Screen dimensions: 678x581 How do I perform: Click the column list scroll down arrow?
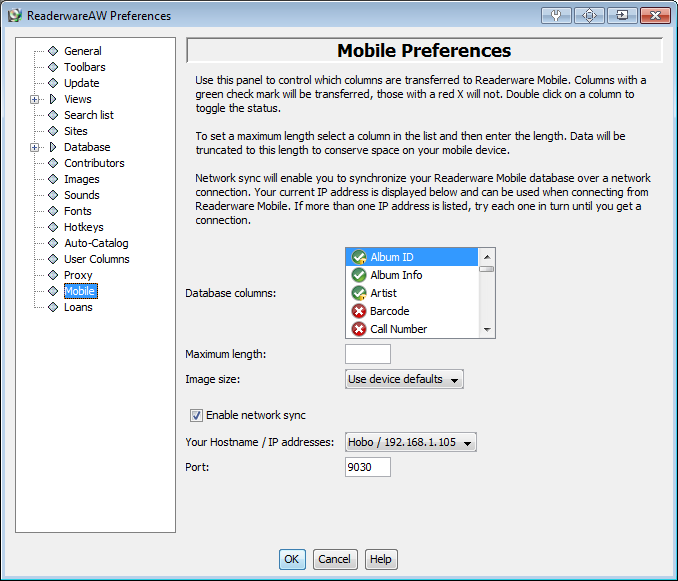pos(487,329)
